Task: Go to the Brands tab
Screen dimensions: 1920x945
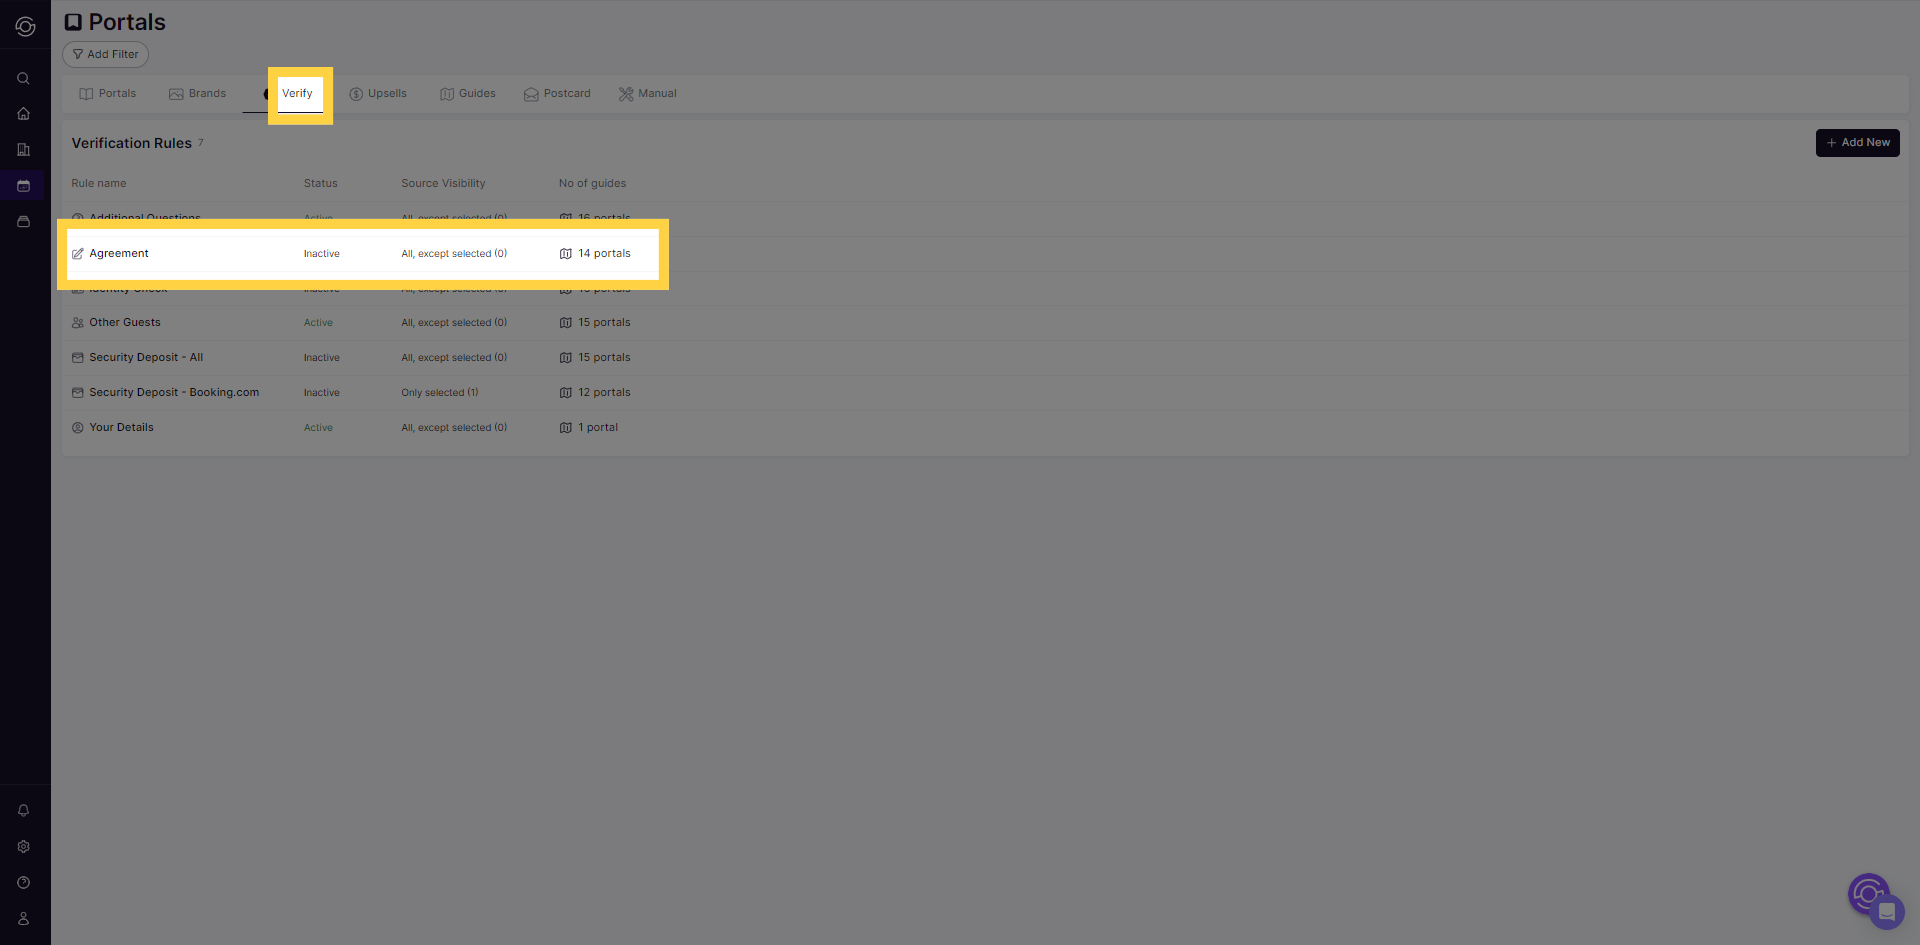Action: 198,94
